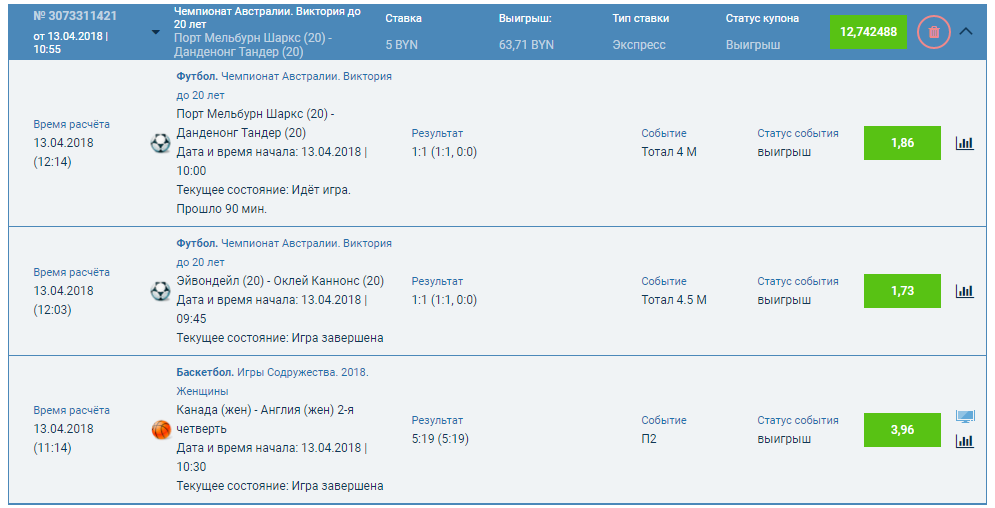Image resolution: width=995 pixels, height=508 pixels.
Task: Click the Статус купона column header
Action: [762, 18]
